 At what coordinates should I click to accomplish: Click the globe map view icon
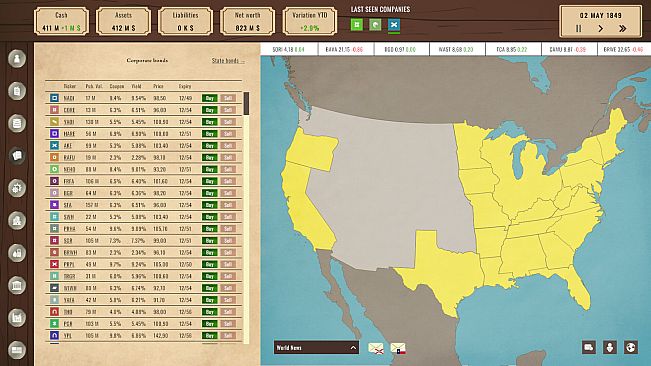(630, 347)
